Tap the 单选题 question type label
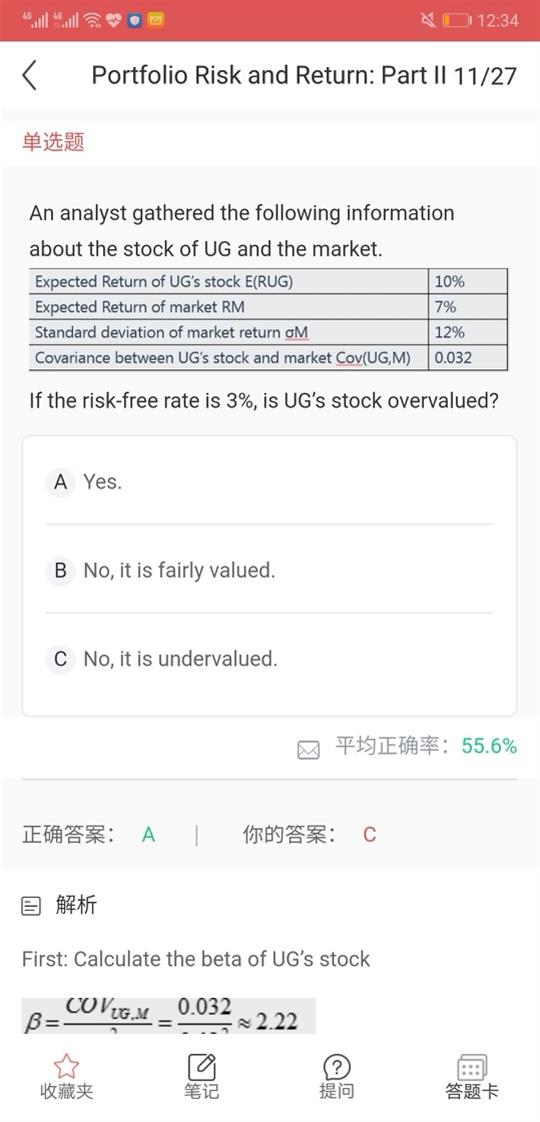540x1122 pixels. [53, 142]
